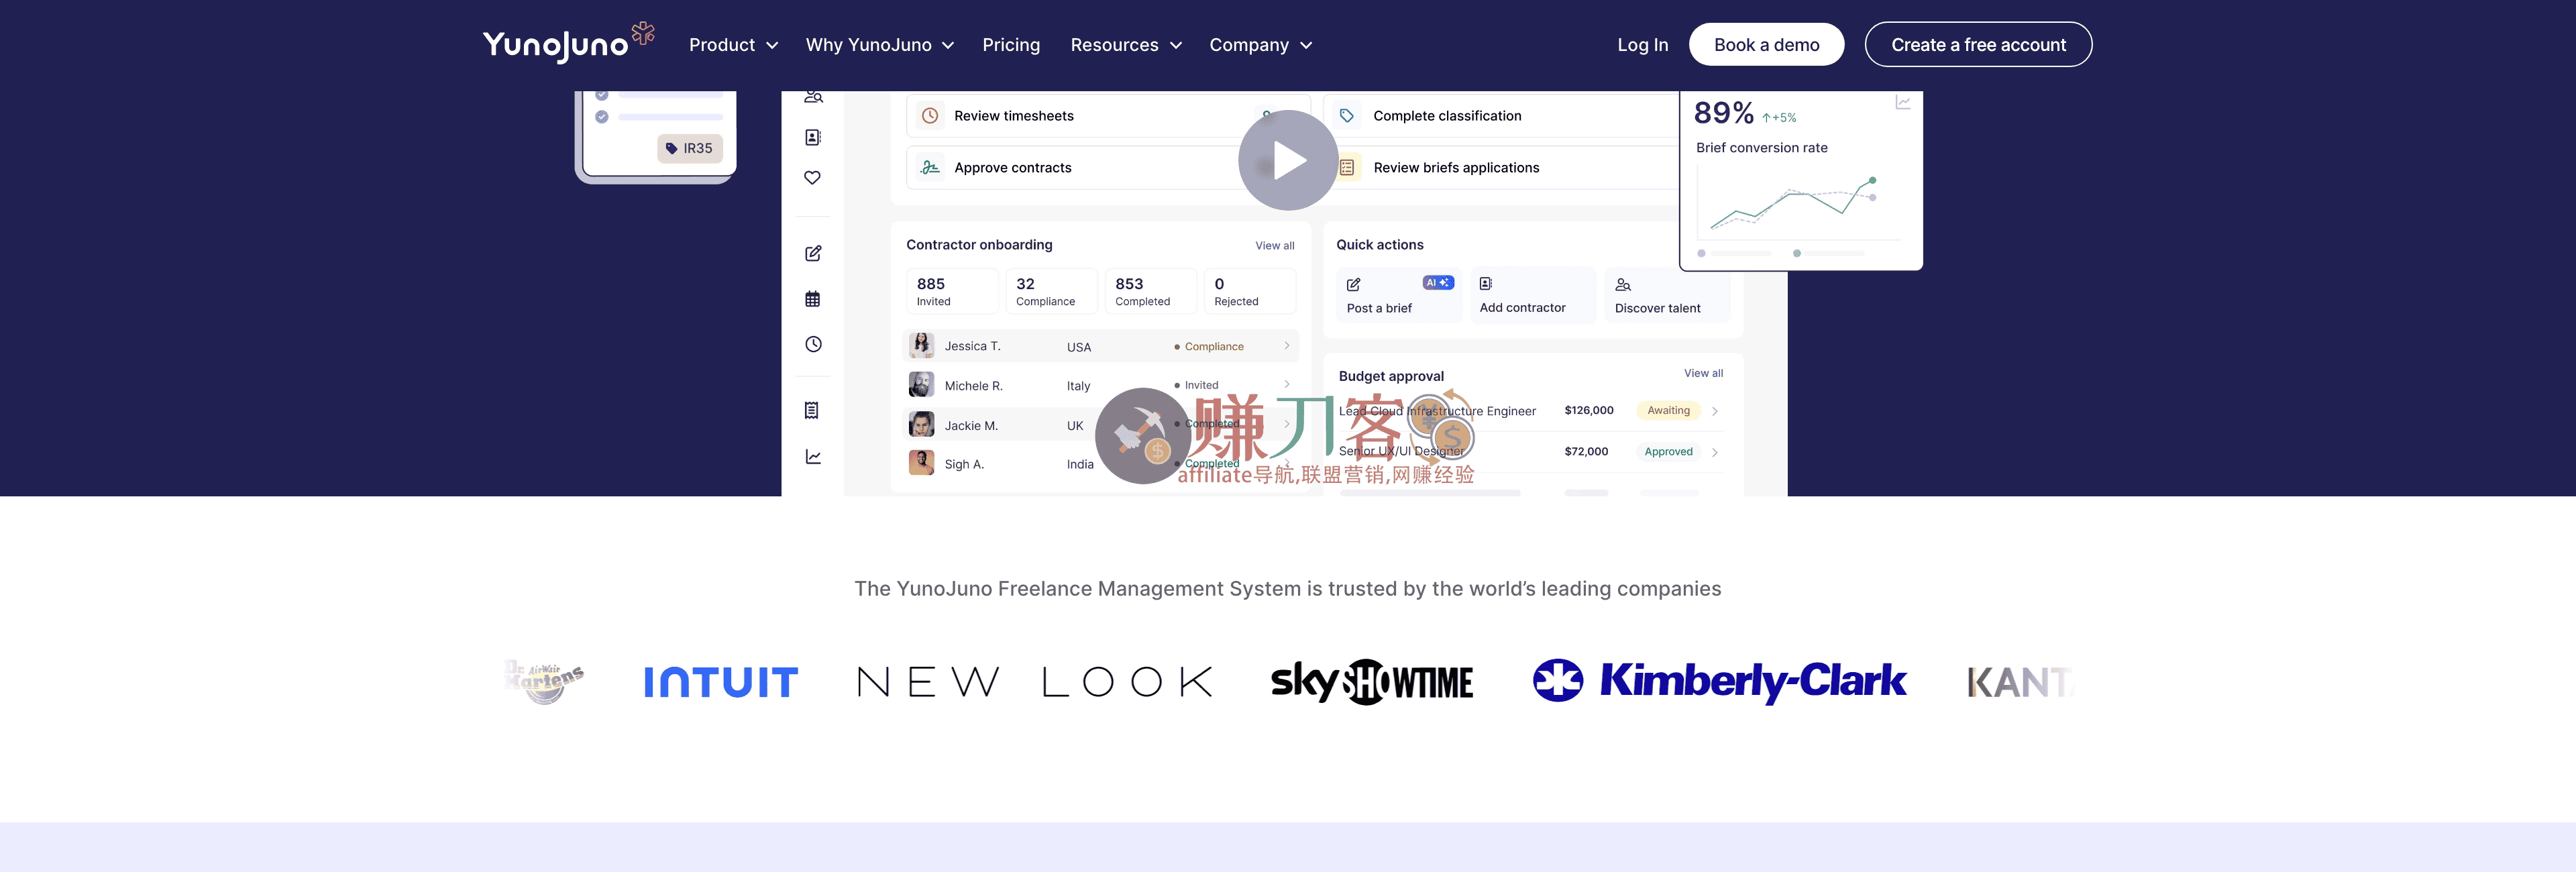
Task: Click Create a free account button
Action: pyautogui.click(x=1978, y=45)
